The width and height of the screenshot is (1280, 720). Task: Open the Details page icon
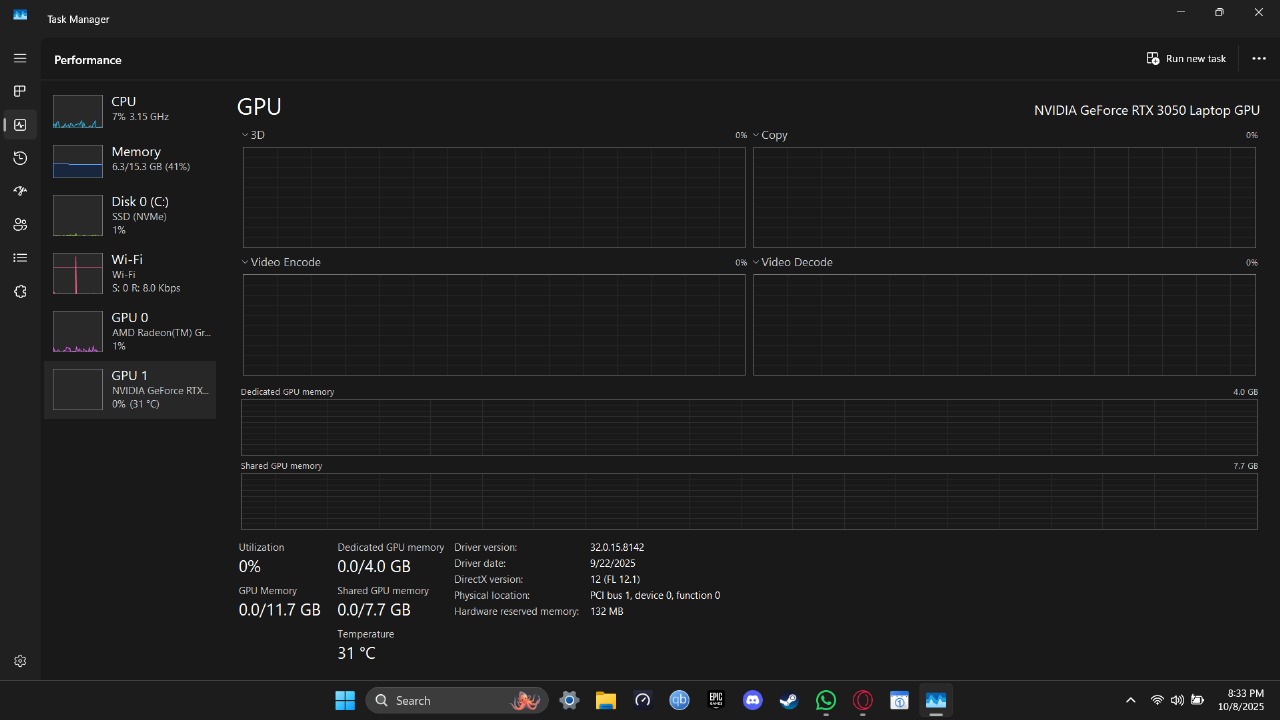[x=19, y=258]
